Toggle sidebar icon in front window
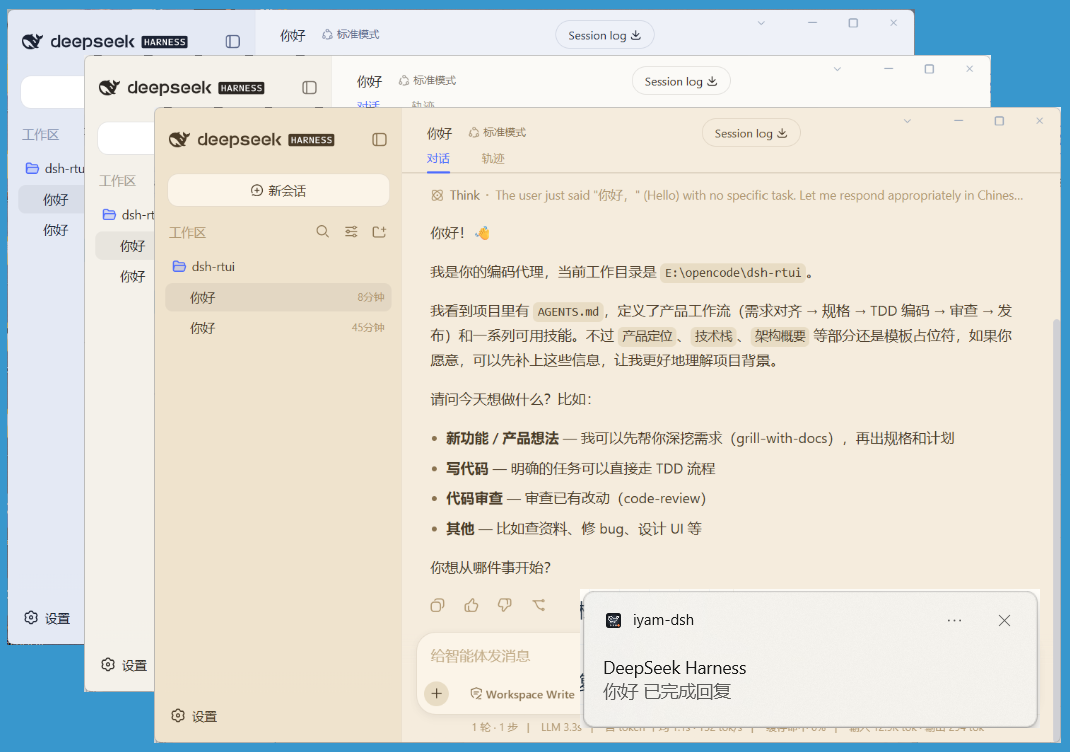Screen dimensions: 1070x752 click(x=379, y=140)
